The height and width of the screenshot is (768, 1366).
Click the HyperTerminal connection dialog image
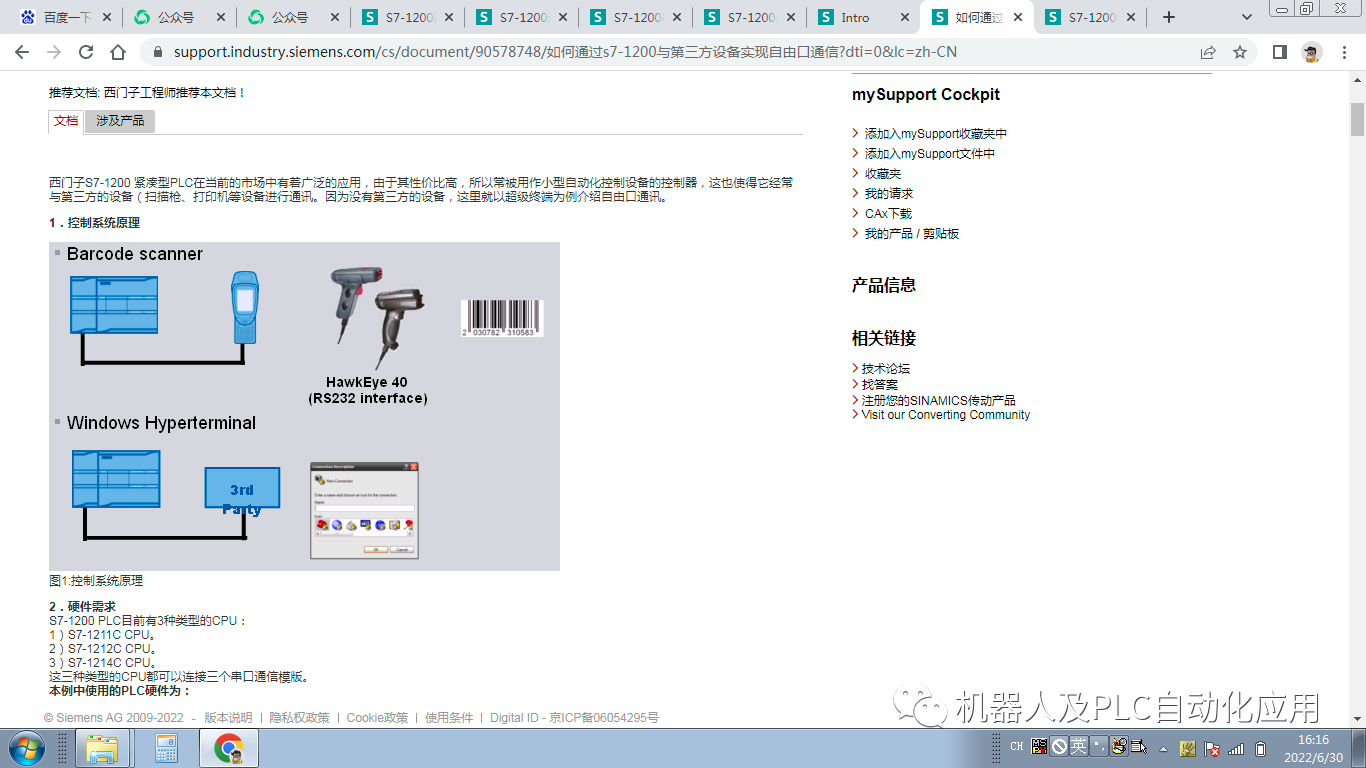click(x=364, y=510)
